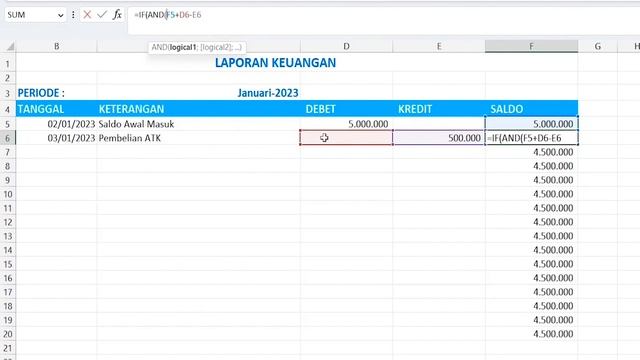The image size is (640, 360).
Task: Select row 6 header
Action: 8,138
